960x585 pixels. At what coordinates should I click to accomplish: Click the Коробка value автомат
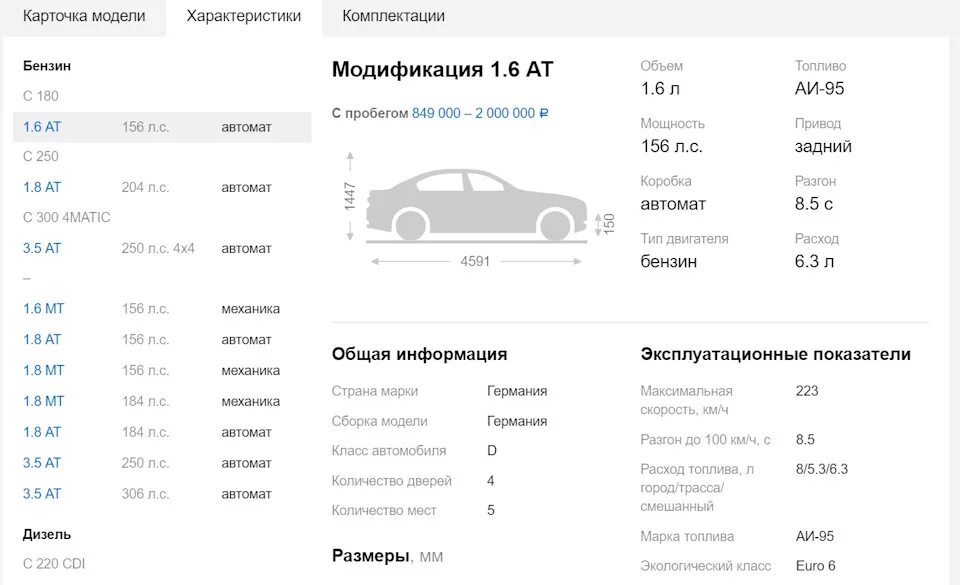pyautogui.click(x=673, y=204)
